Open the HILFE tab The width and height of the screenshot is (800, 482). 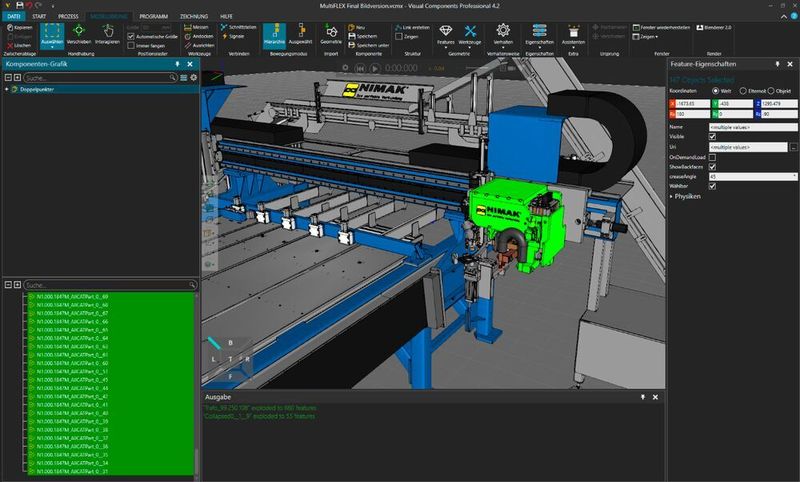[x=226, y=16]
